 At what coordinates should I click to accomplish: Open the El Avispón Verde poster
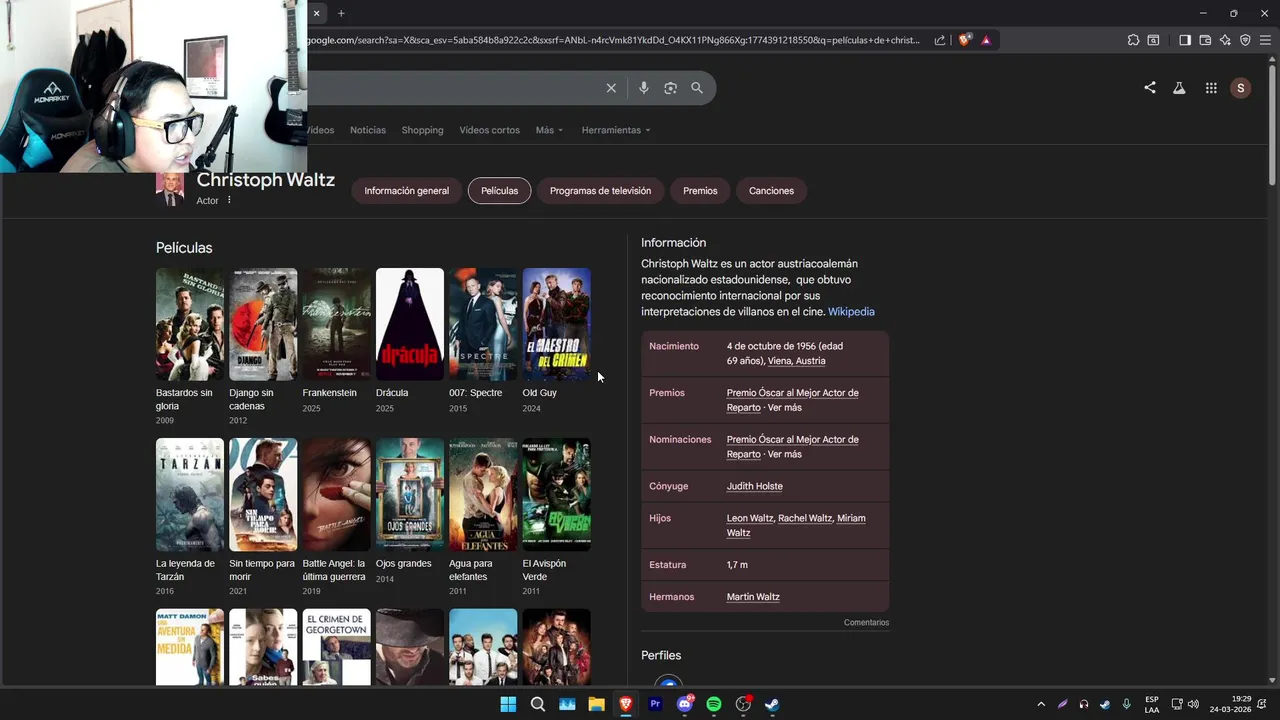tap(557, 494)
